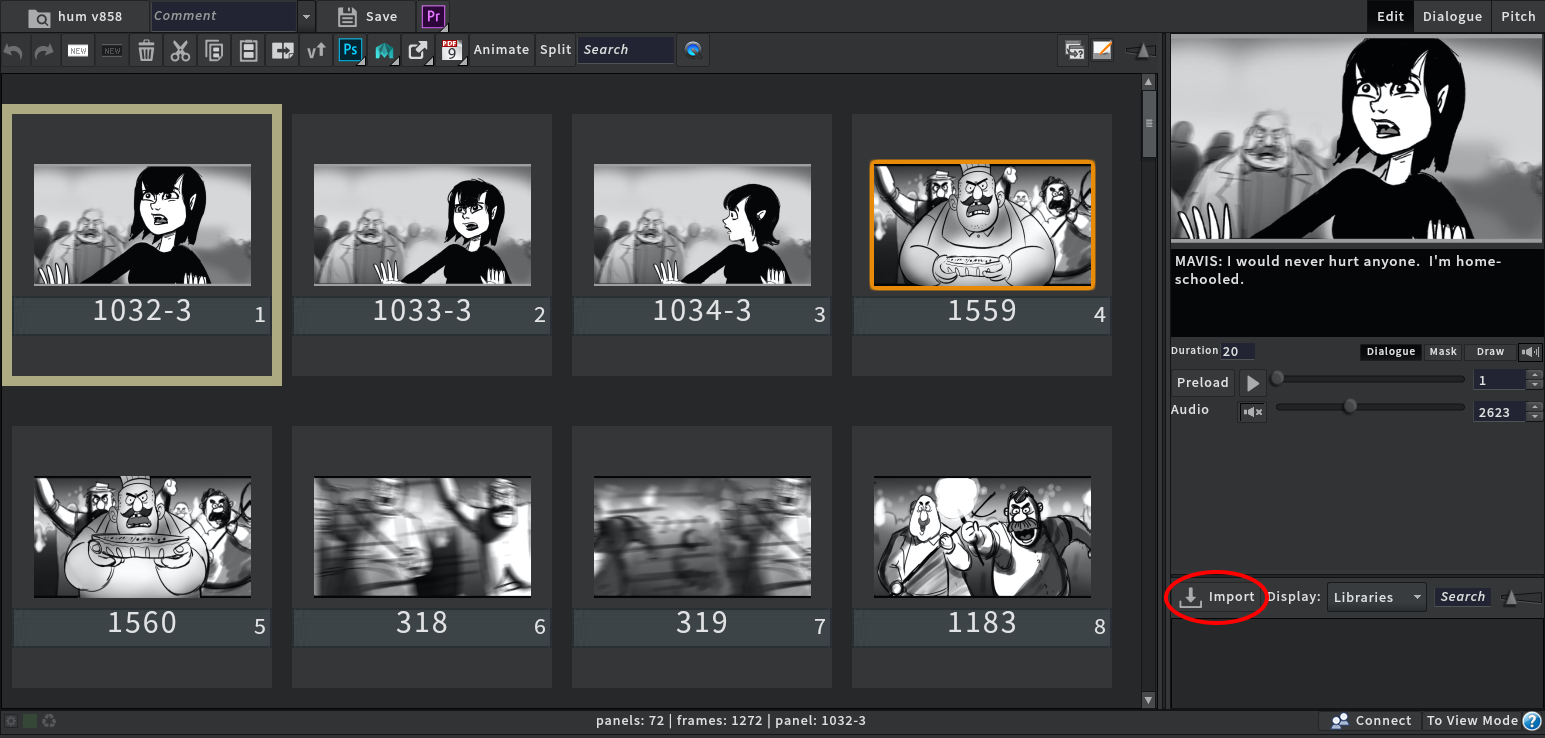The height and width of the screenshot is (738, 1545).
Task: Click the panel info question icon
Action: coord(1074,50)
